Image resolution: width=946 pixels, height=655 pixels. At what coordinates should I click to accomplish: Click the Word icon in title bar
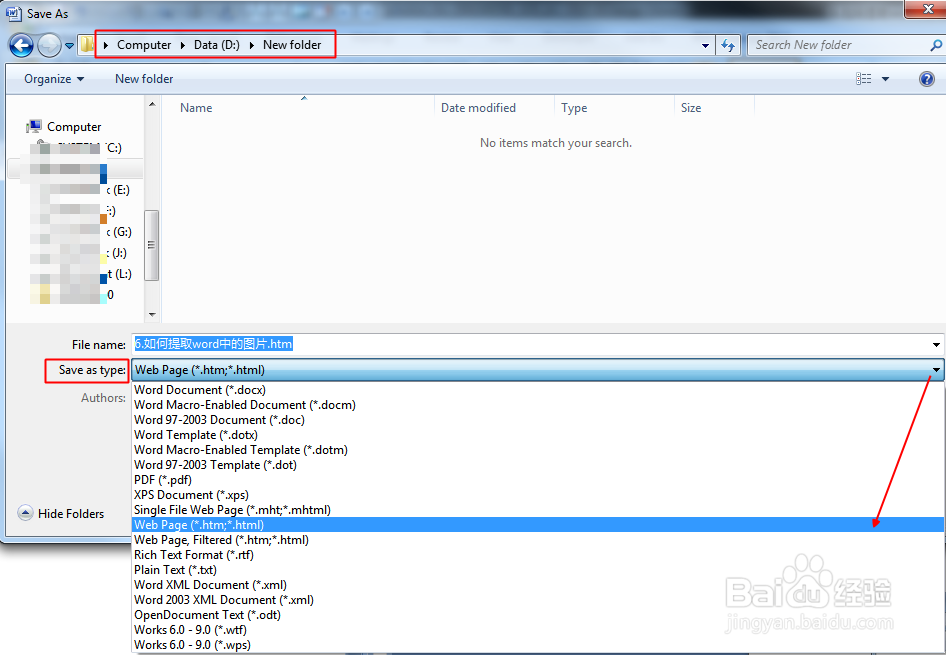(13, 13)
